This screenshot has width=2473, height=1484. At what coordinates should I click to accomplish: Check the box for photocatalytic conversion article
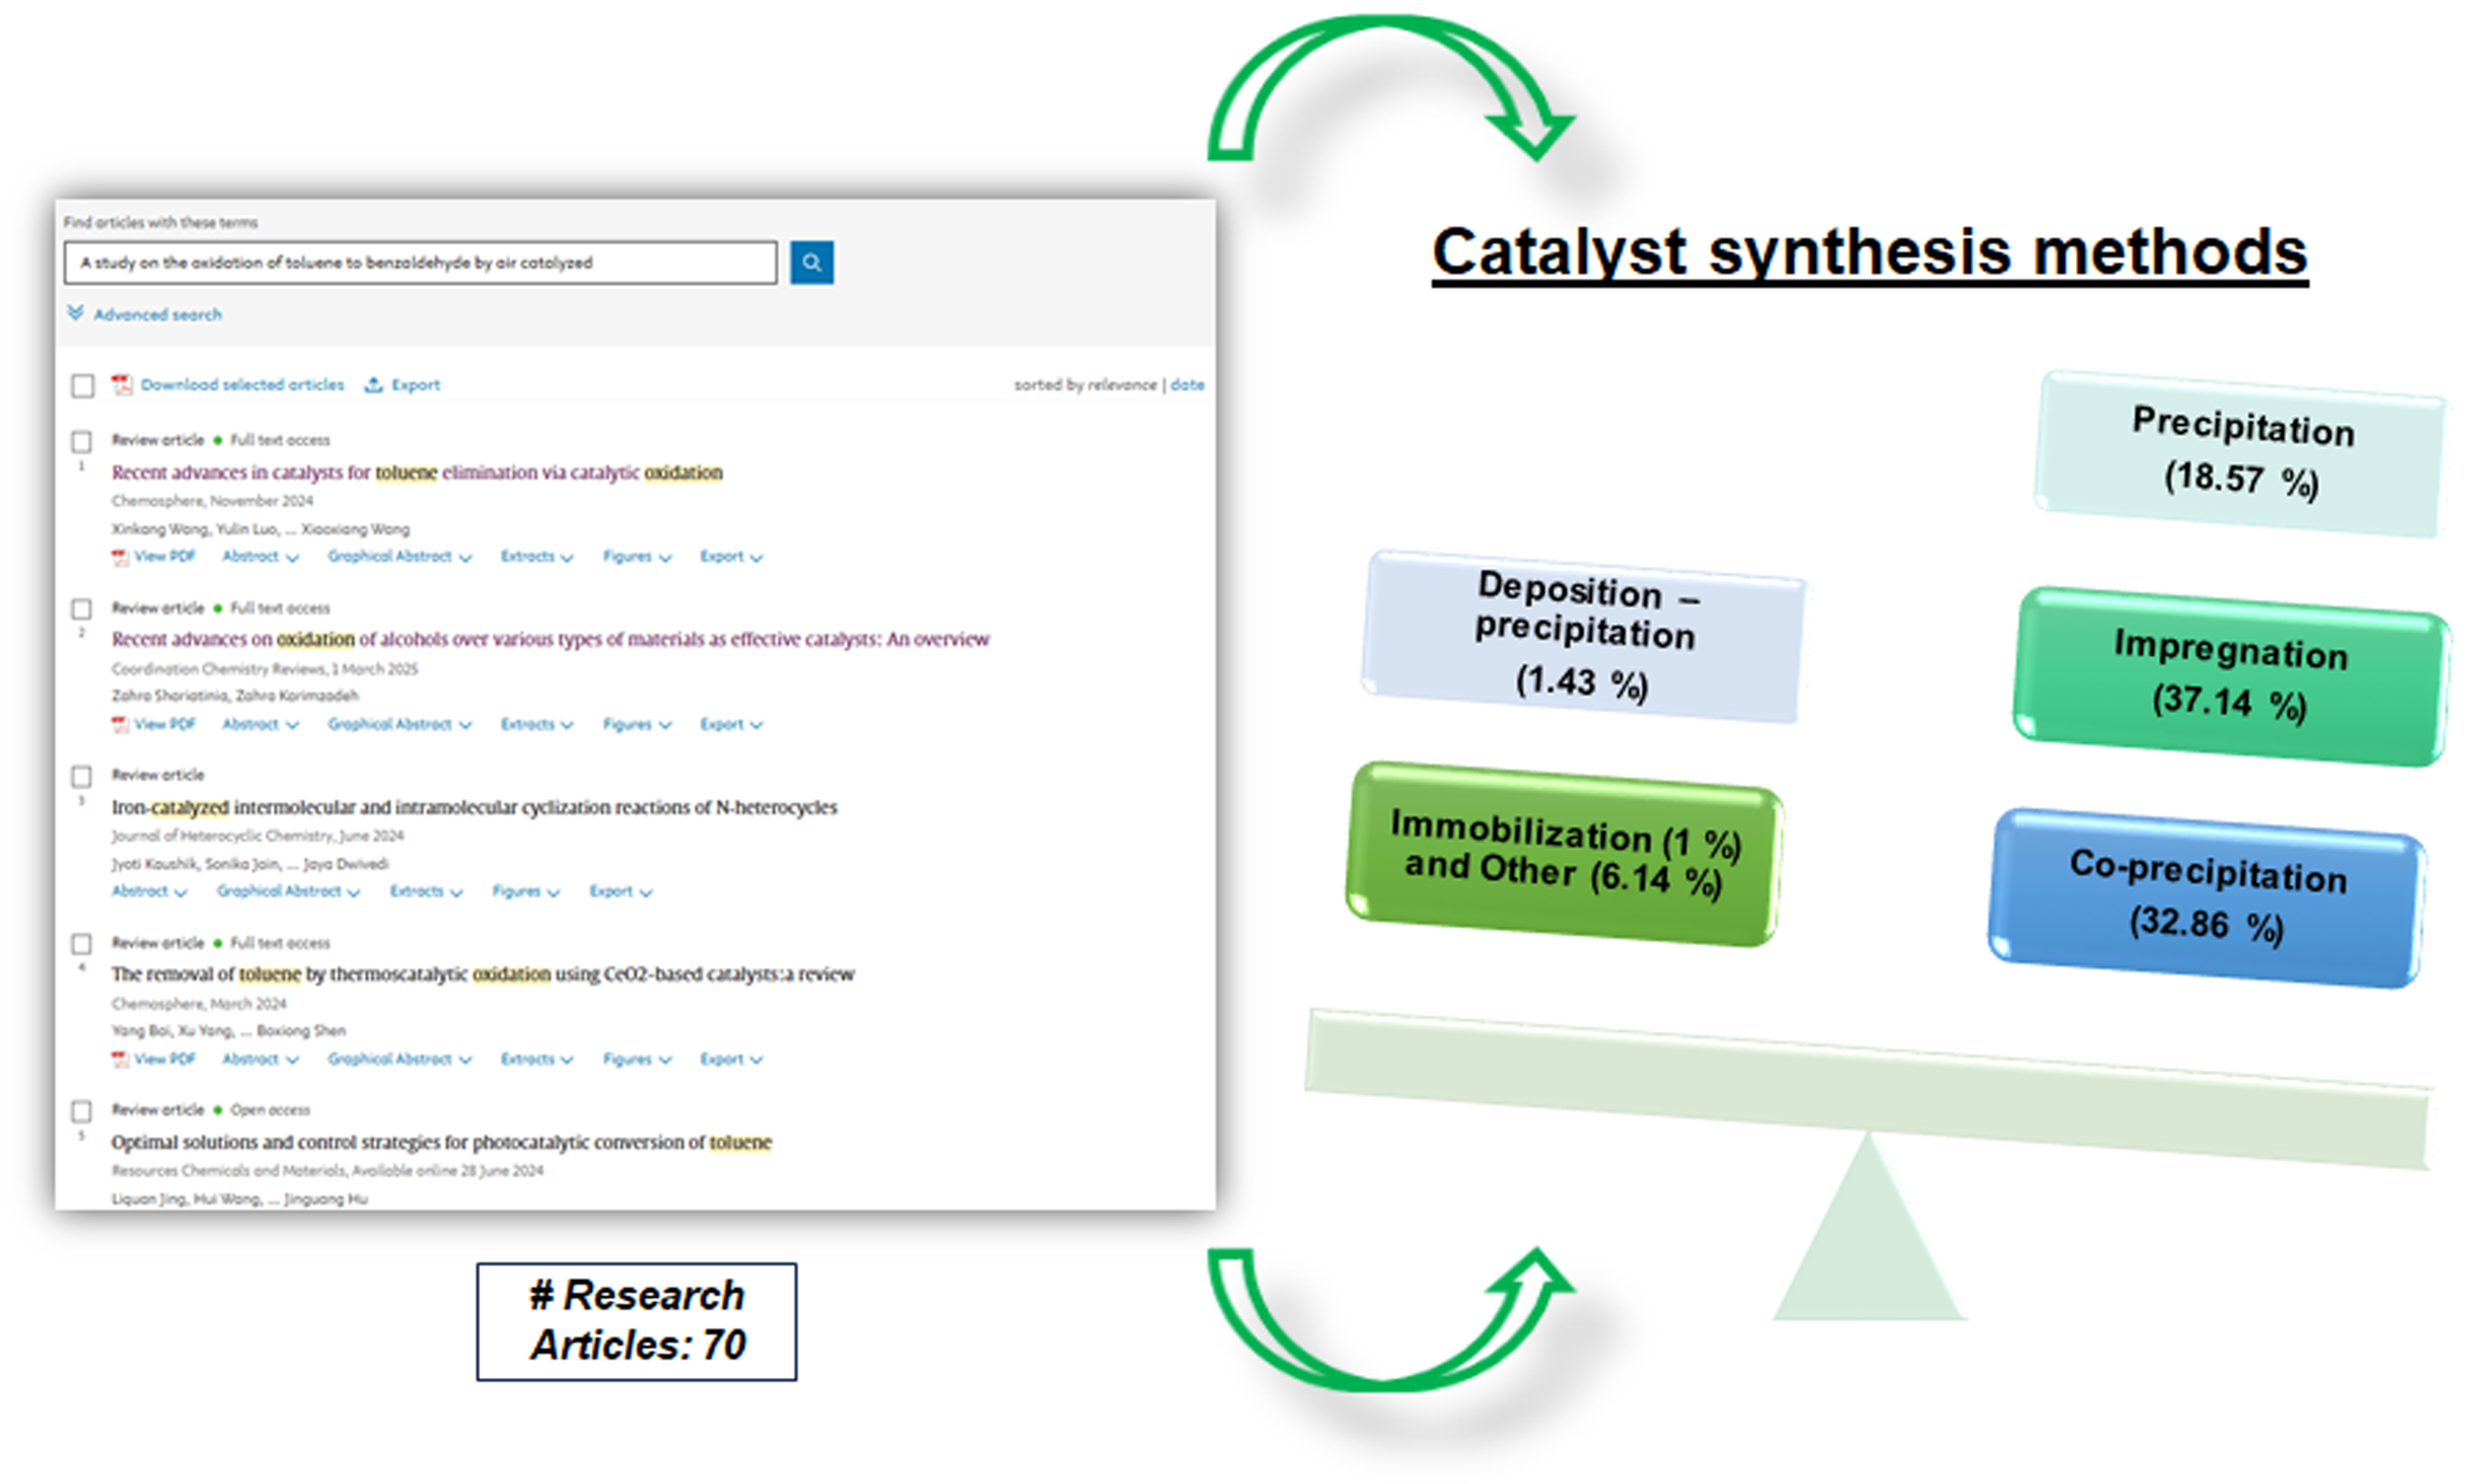tap(82, 1111)
